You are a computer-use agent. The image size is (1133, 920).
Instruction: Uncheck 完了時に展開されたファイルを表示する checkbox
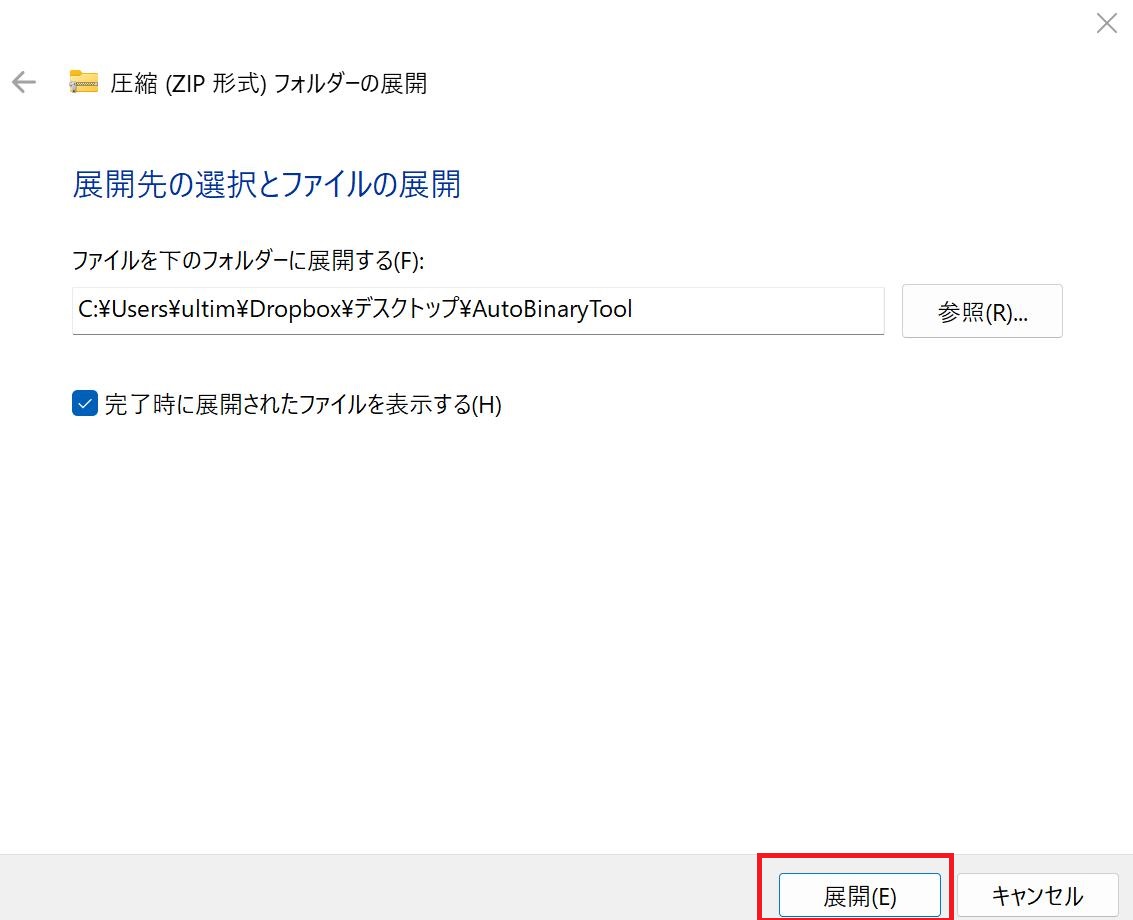tap(85, 403)
